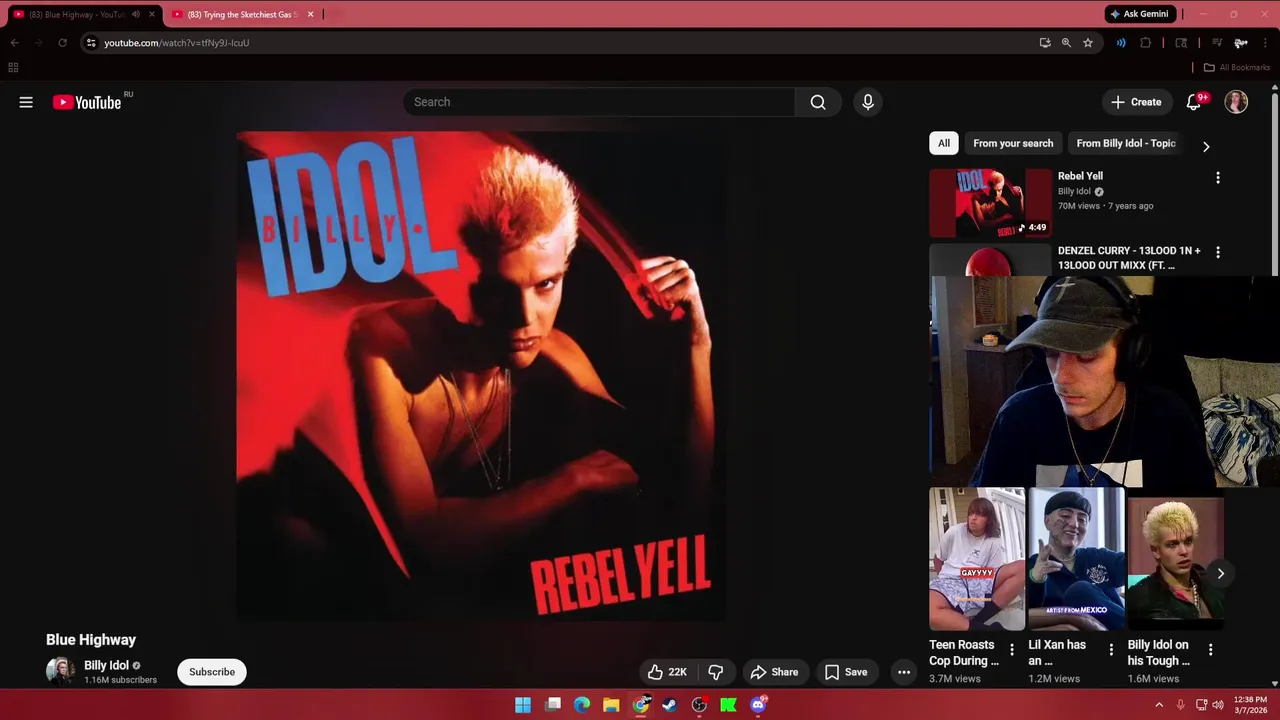Open the YouTube hamburger guide menu
Image resolution: width=1280 pixels, height=720 pixels.
pos(26,102)
